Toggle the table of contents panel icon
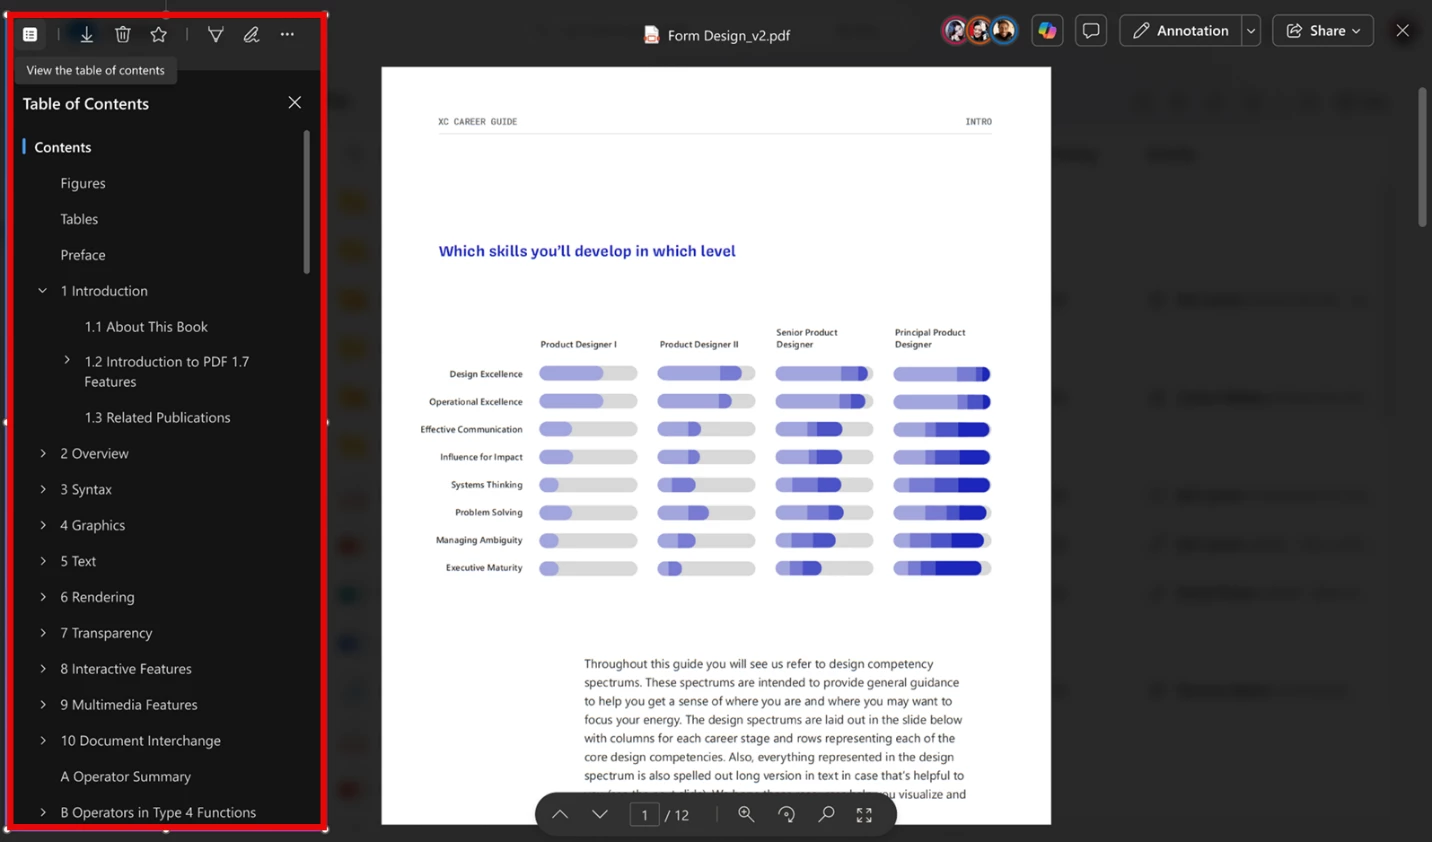 coord(30,35)
